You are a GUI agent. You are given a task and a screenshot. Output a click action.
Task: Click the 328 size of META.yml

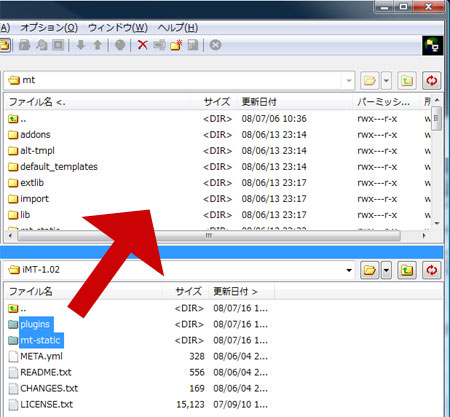pos(197,357)
